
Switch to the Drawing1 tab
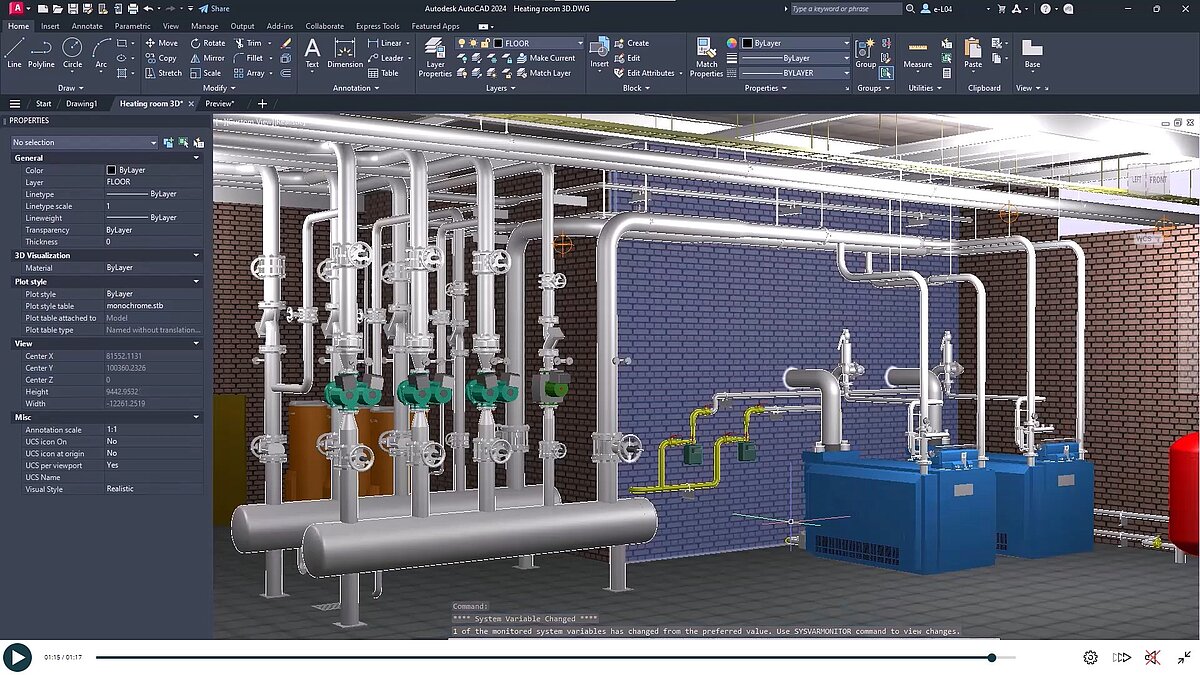(80, 102)
